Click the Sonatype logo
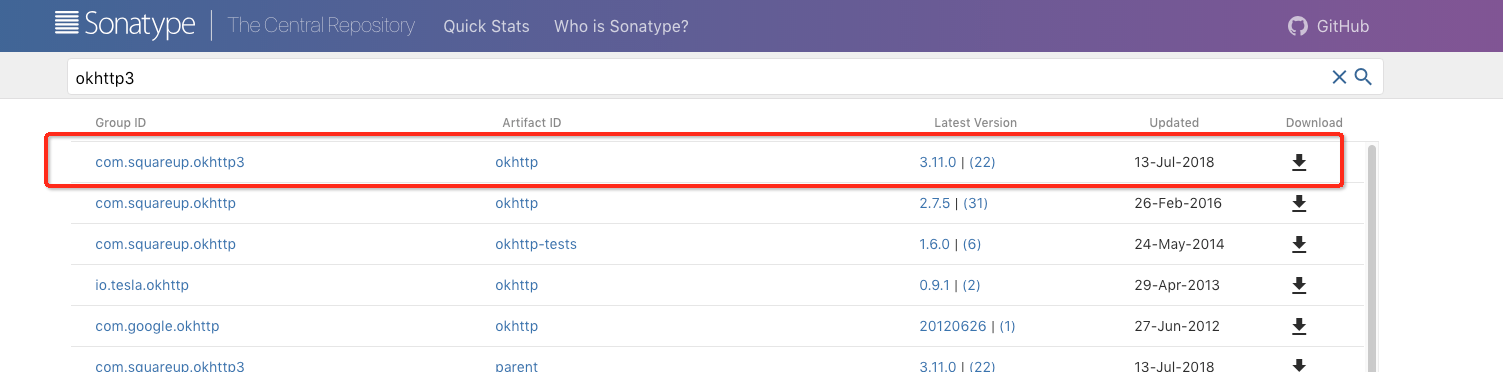This screenshot has width=1503, height=372. pos(125,25)
